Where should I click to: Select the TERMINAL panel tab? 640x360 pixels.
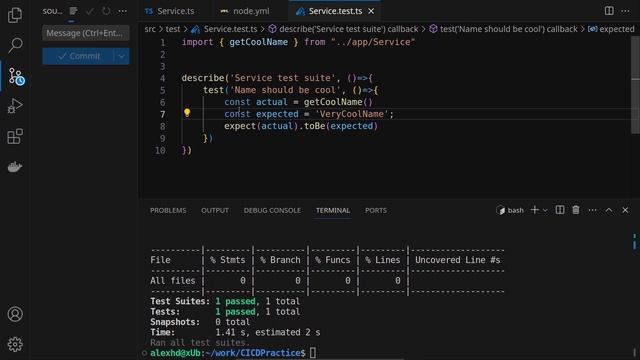[333, 210]
